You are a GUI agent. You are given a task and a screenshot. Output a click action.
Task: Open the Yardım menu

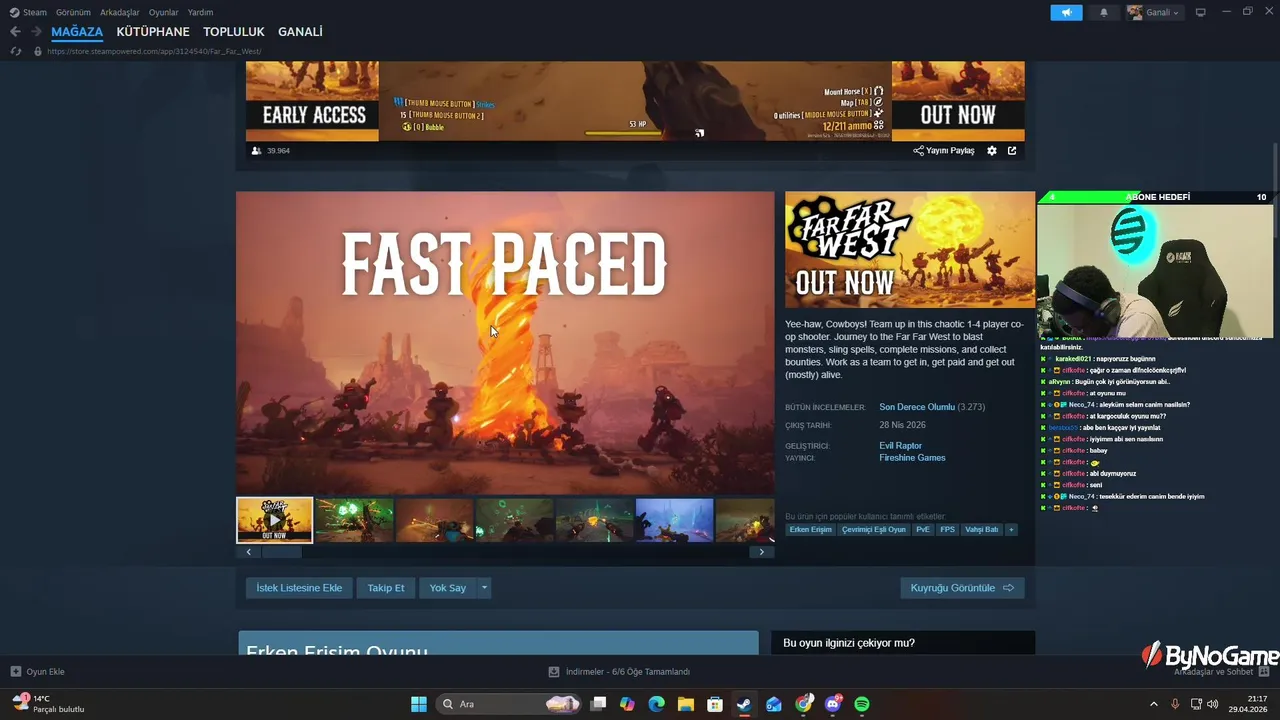pos(200,12)
